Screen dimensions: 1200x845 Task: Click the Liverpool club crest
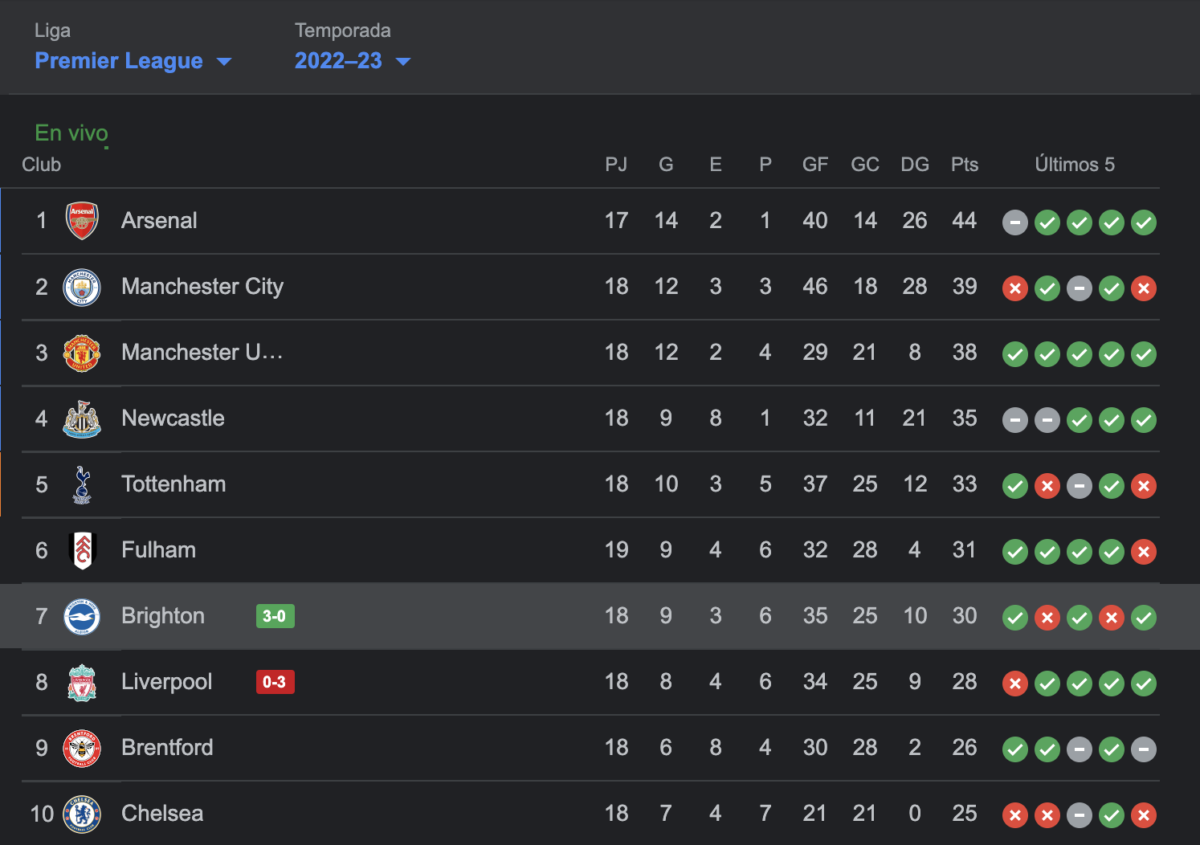pyautogui.click(x=82, y=683)
